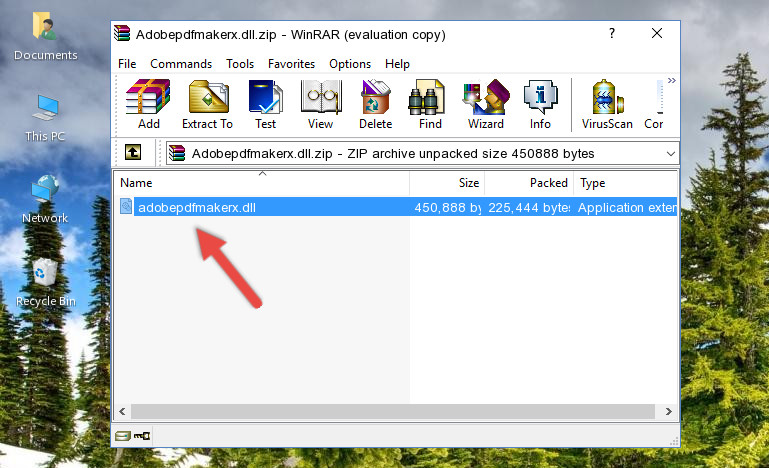Screen dimensions: 769x468
Task: Click the Extract To toolbar icon
Action: [x=207, y=104]
